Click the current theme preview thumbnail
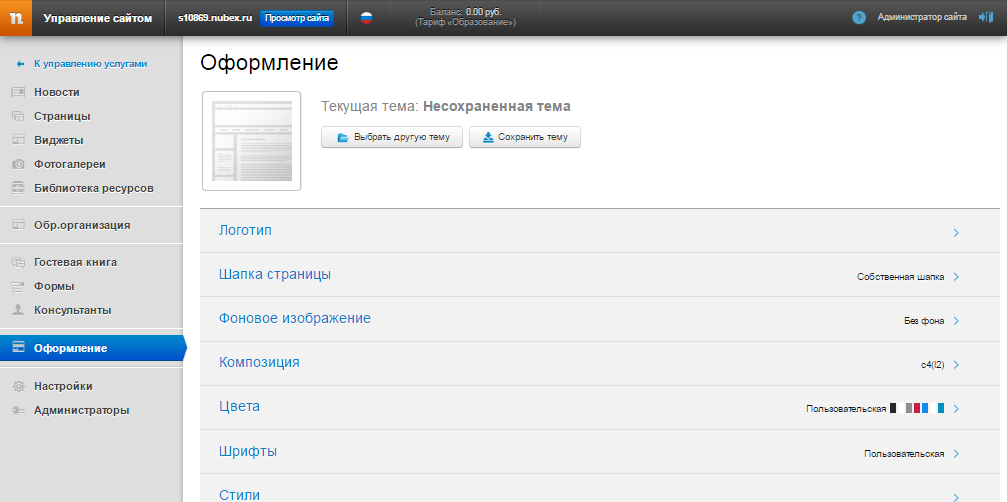Image resolution: width=1007 pixels, height=502 pixels. (x=252, y=141)
